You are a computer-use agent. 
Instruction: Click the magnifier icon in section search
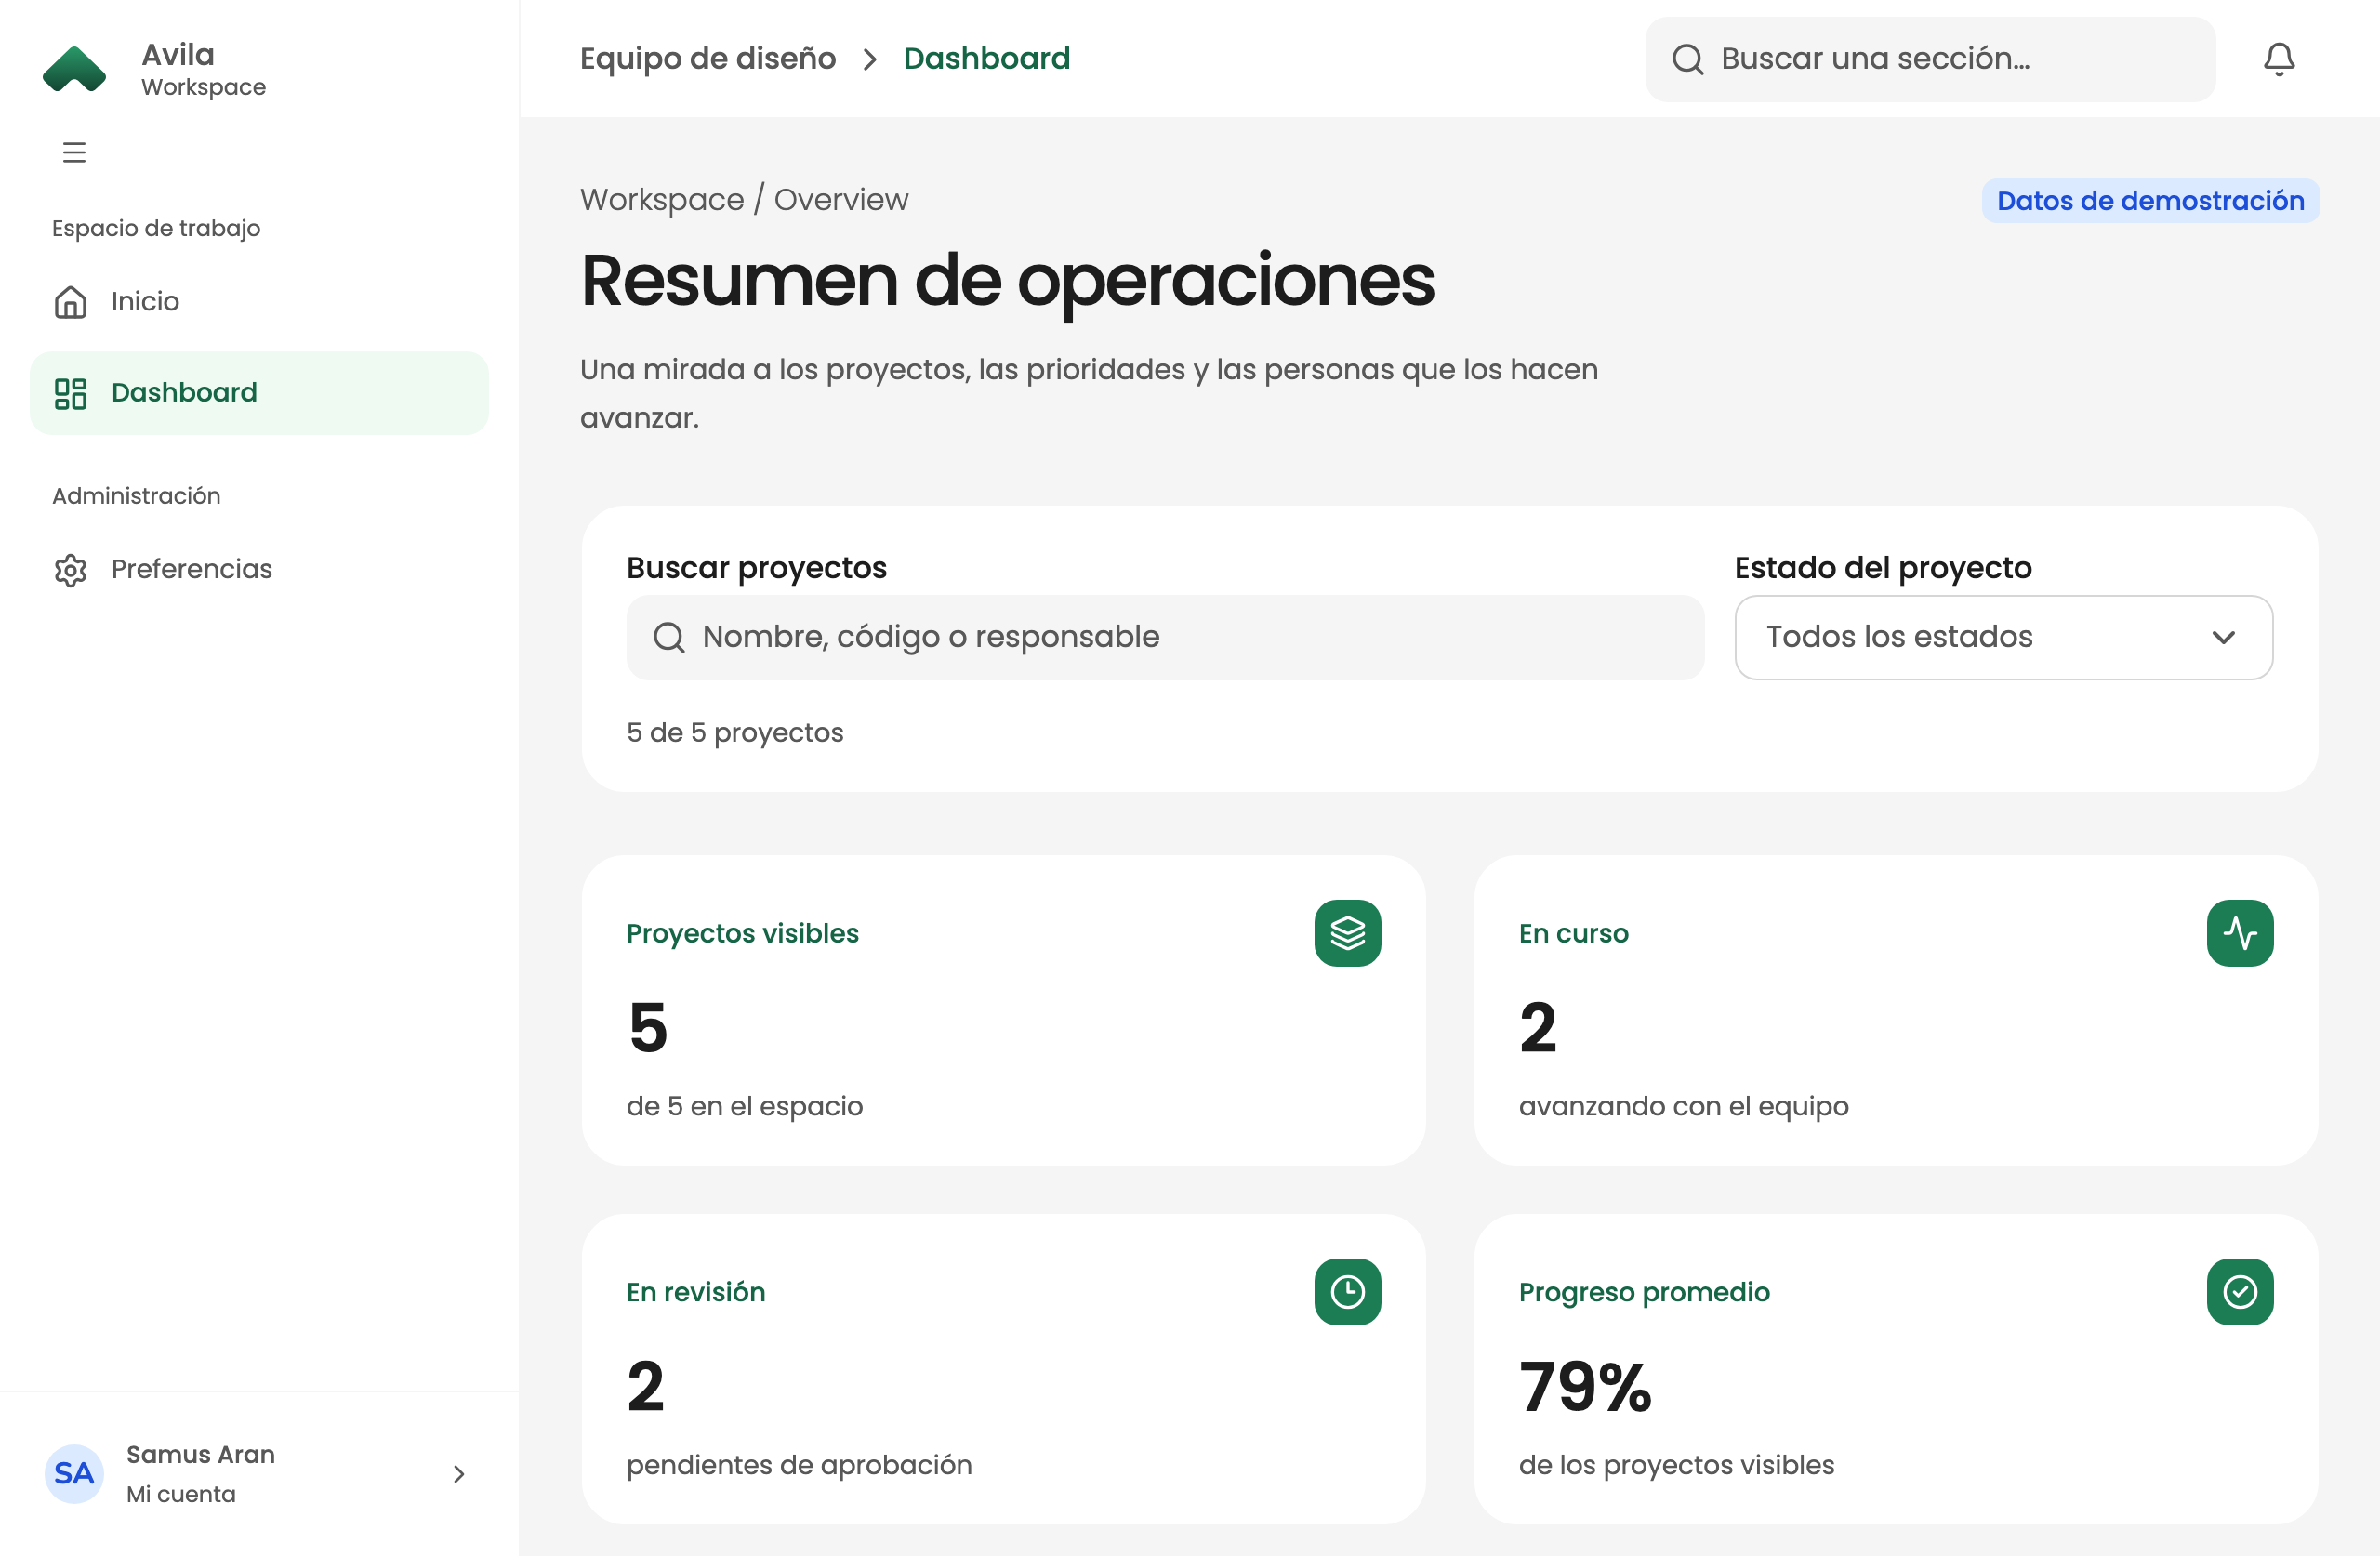[1687, 59]
